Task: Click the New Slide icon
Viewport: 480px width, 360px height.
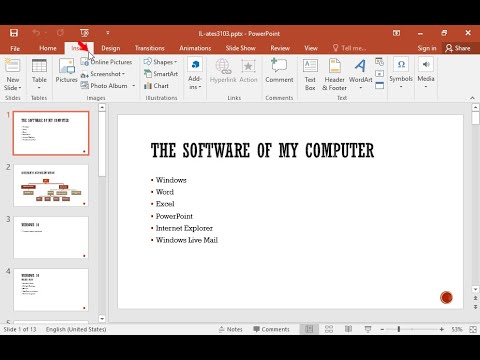Action: [13, 66]
